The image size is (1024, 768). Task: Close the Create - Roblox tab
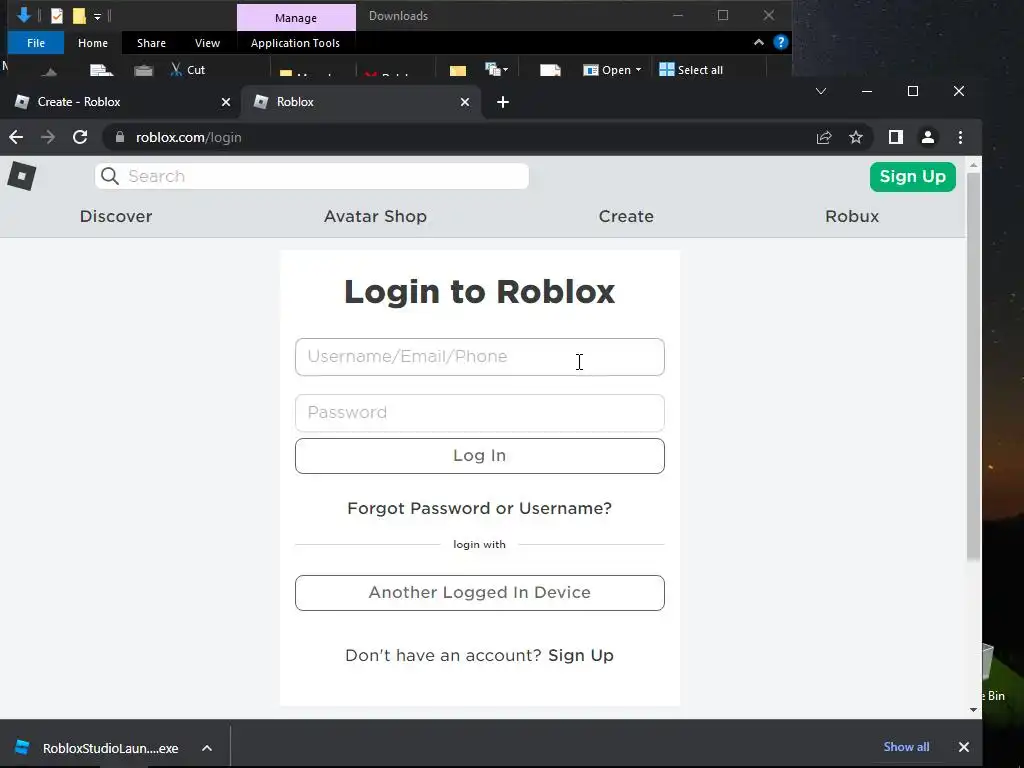(226, 102)
